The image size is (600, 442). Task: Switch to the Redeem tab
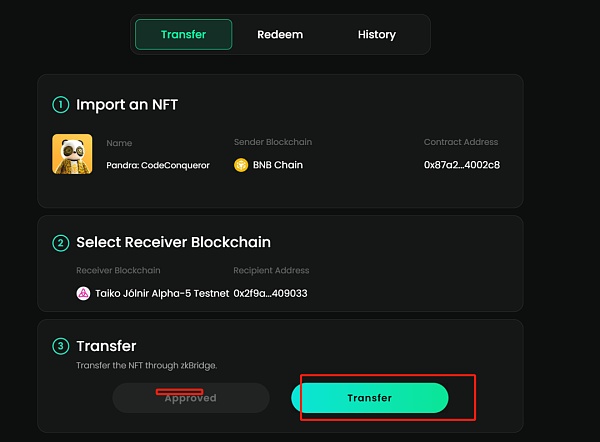coord(280,35)
